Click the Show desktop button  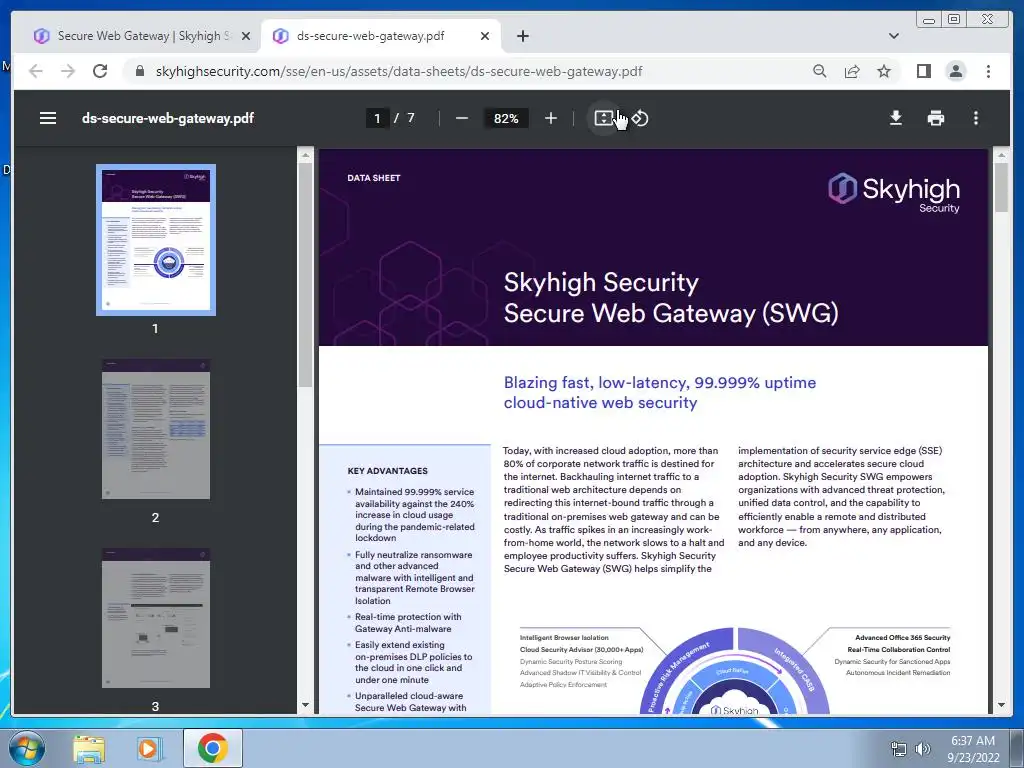click(1017, 748)
